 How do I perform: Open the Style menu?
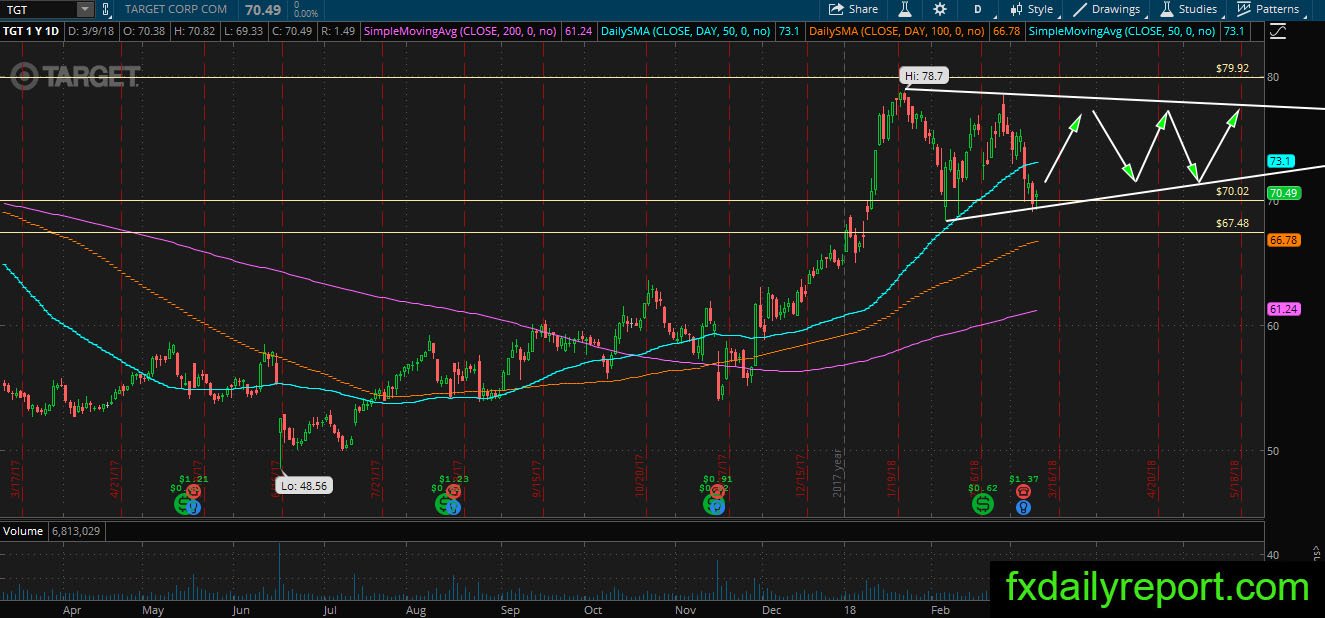click(1031, 9)
